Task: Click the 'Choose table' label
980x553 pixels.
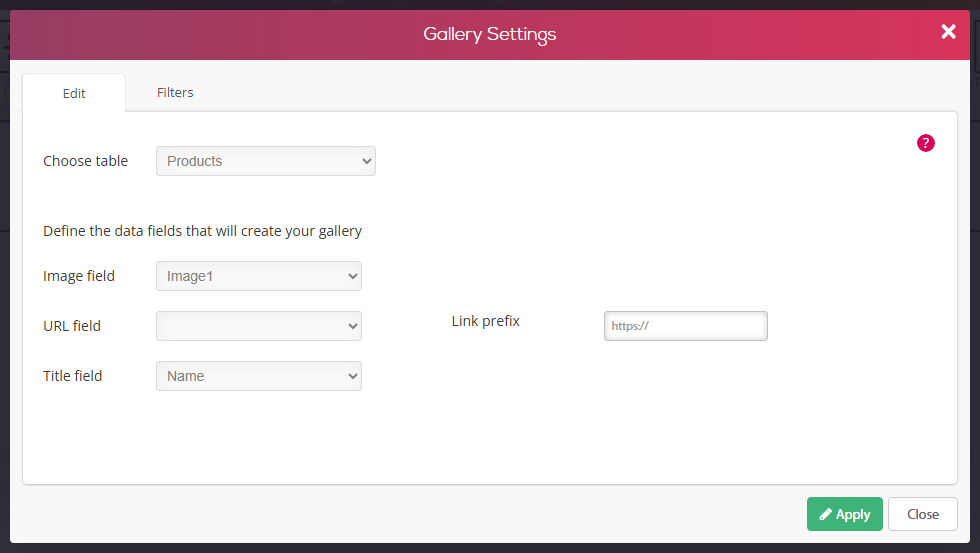Action: 86,161
